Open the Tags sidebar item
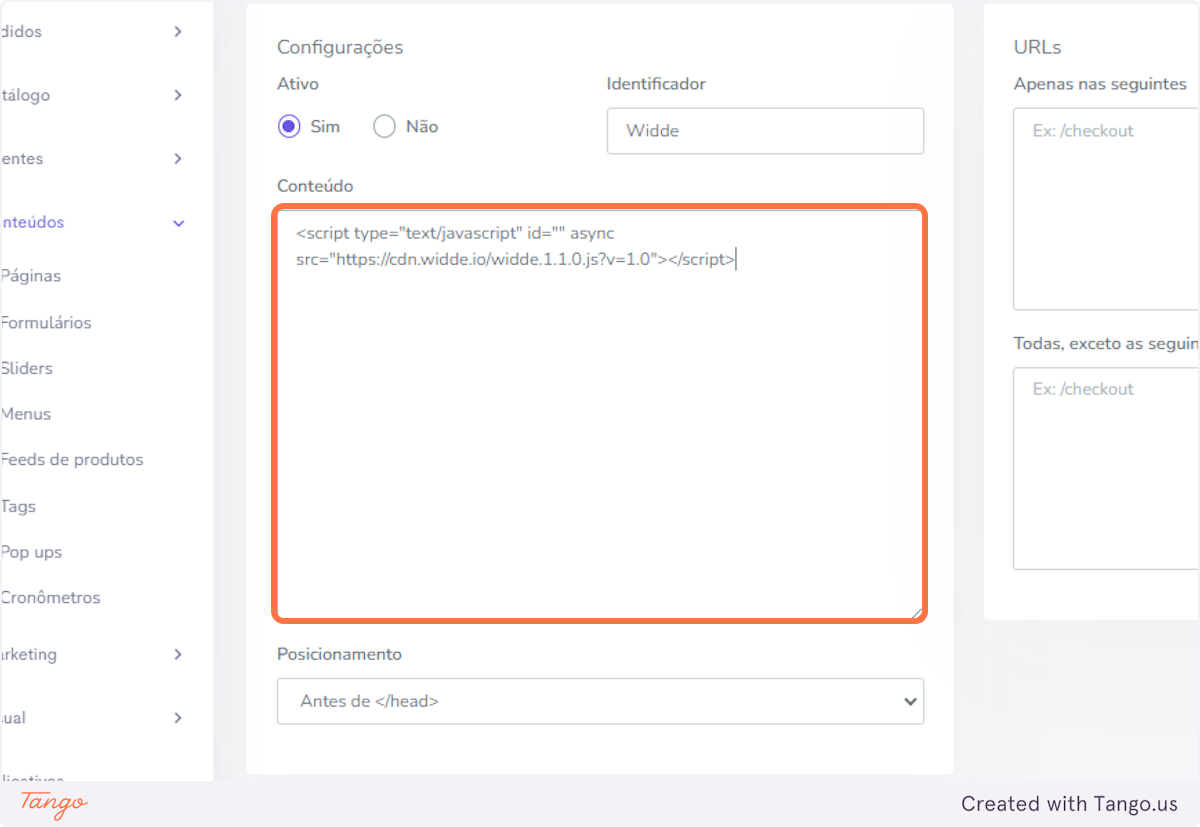 tap(18, 507)
